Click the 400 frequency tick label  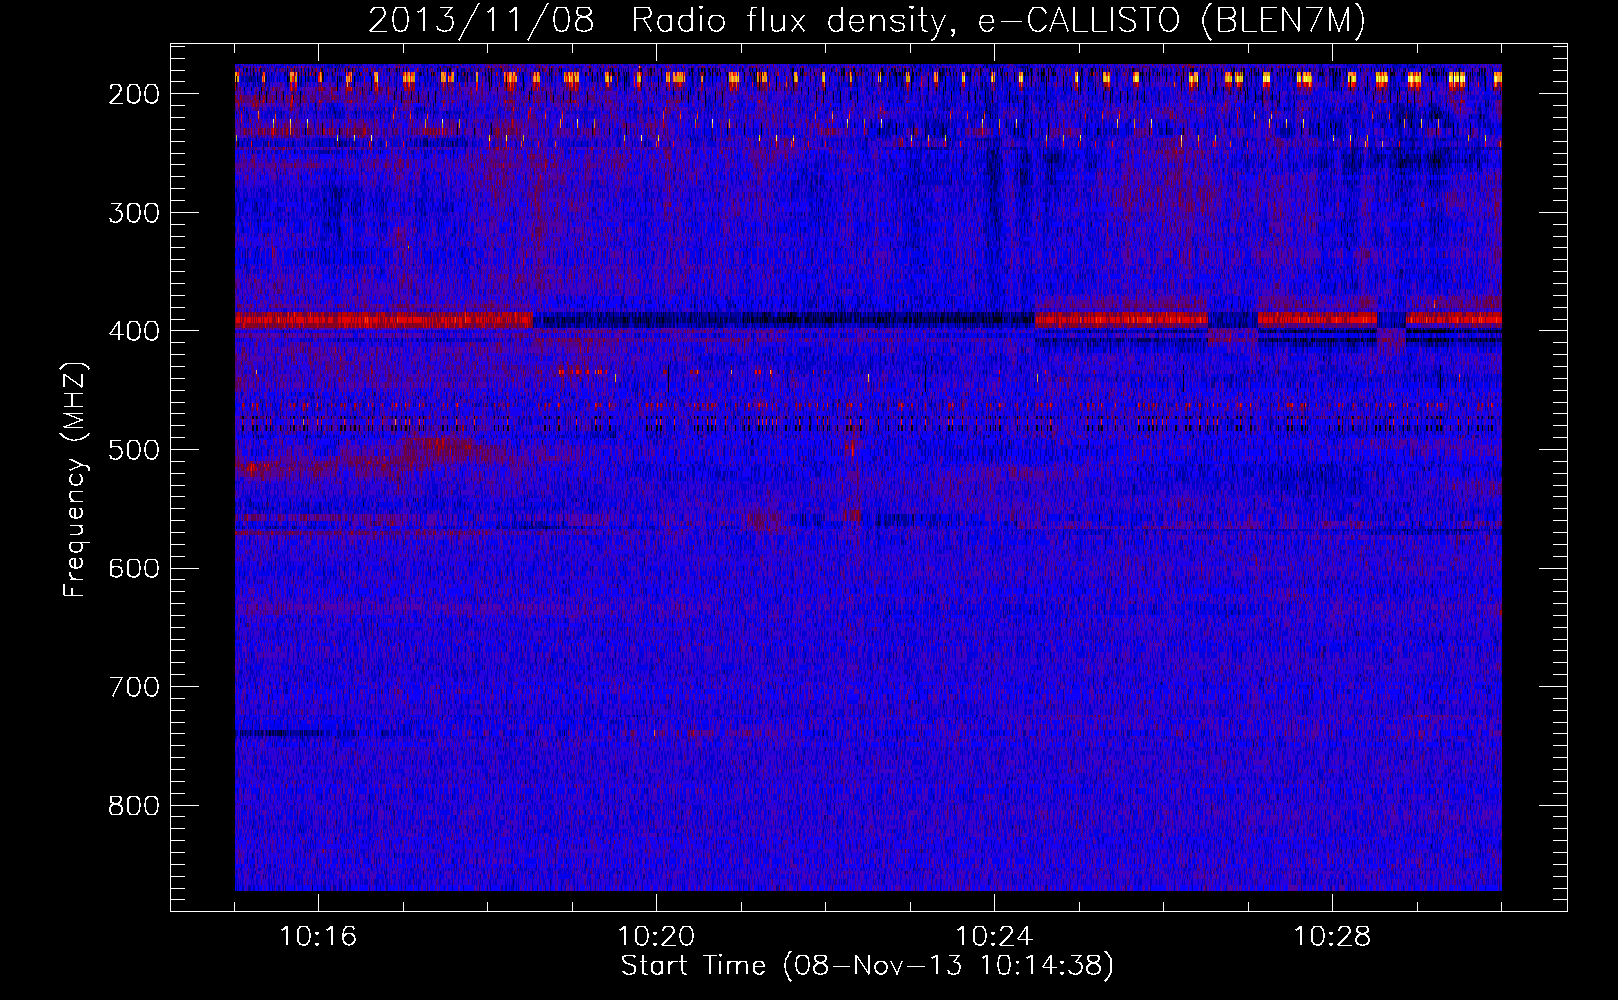[x=133, y=331]
